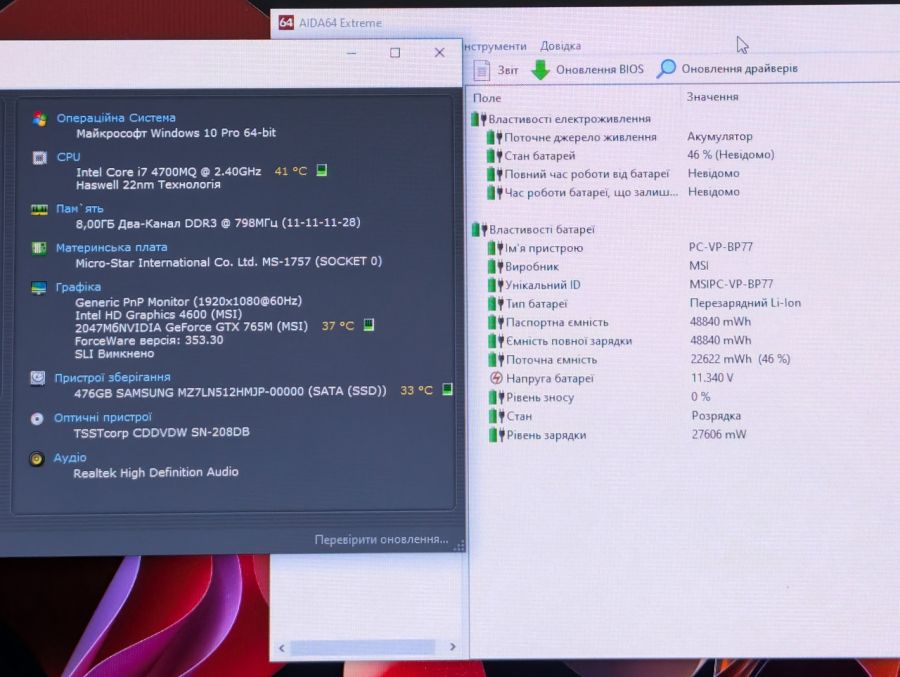Open the Оптичні пристрої section link
This screenshot has height=677, width=900.
pos(103,417)
